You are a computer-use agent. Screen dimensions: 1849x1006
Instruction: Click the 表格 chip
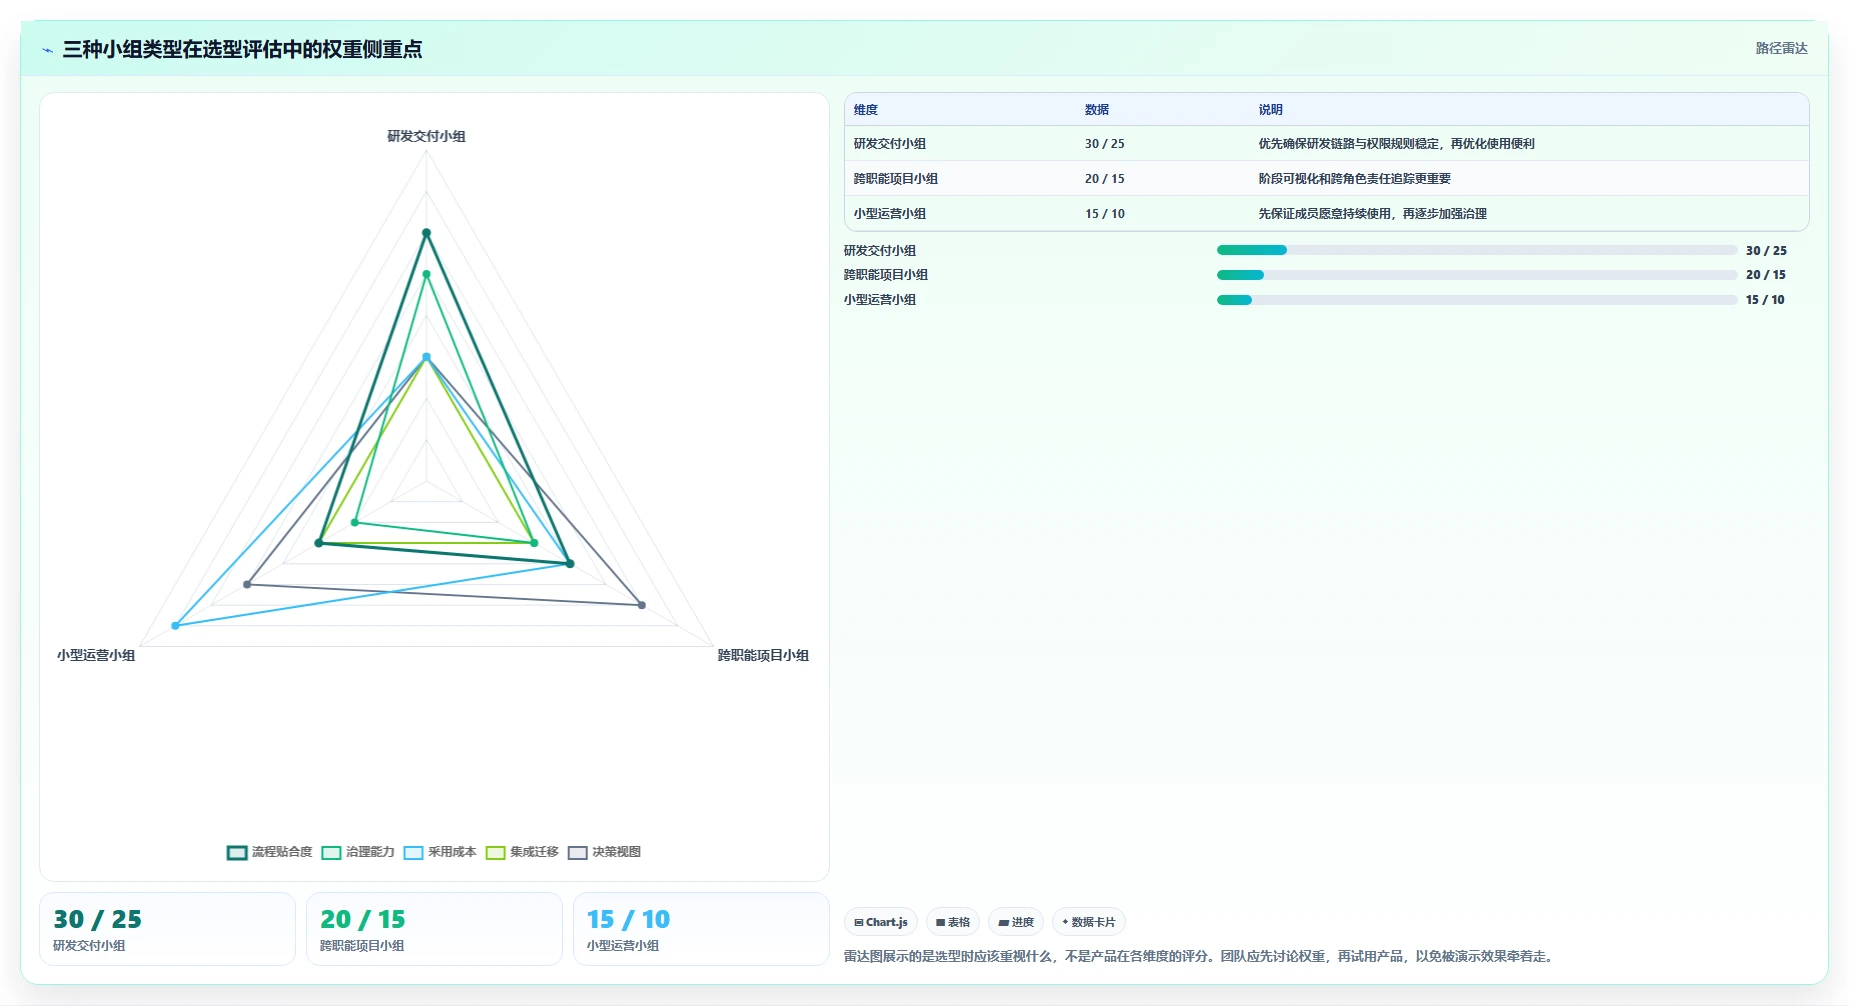click(x=953, y=922)
